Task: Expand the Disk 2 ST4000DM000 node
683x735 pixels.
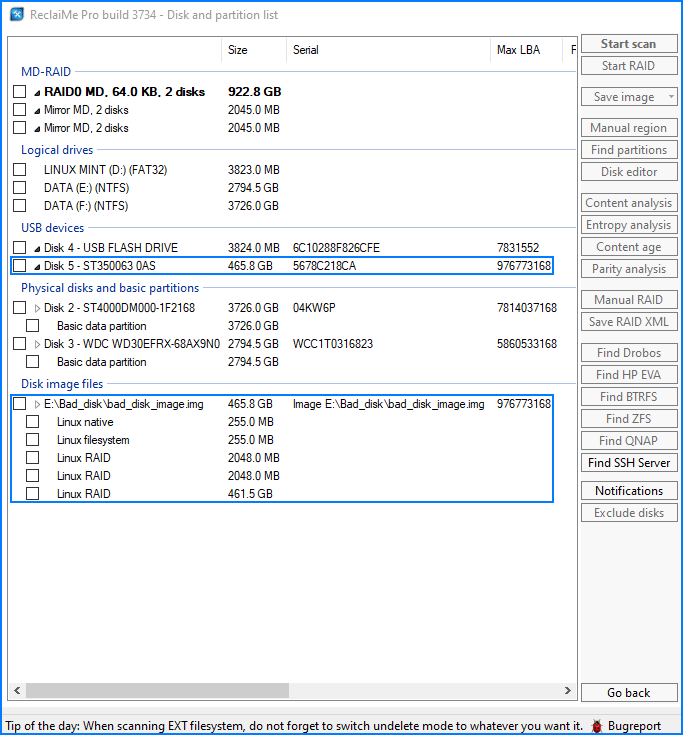Action: (37, 308)
